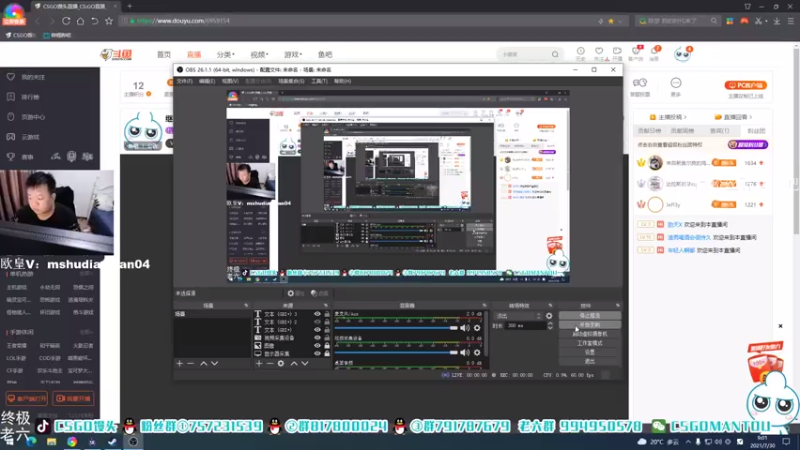
Task: Click 启动虚拟摄像机 button in OBS
Action: click(590, 334)
